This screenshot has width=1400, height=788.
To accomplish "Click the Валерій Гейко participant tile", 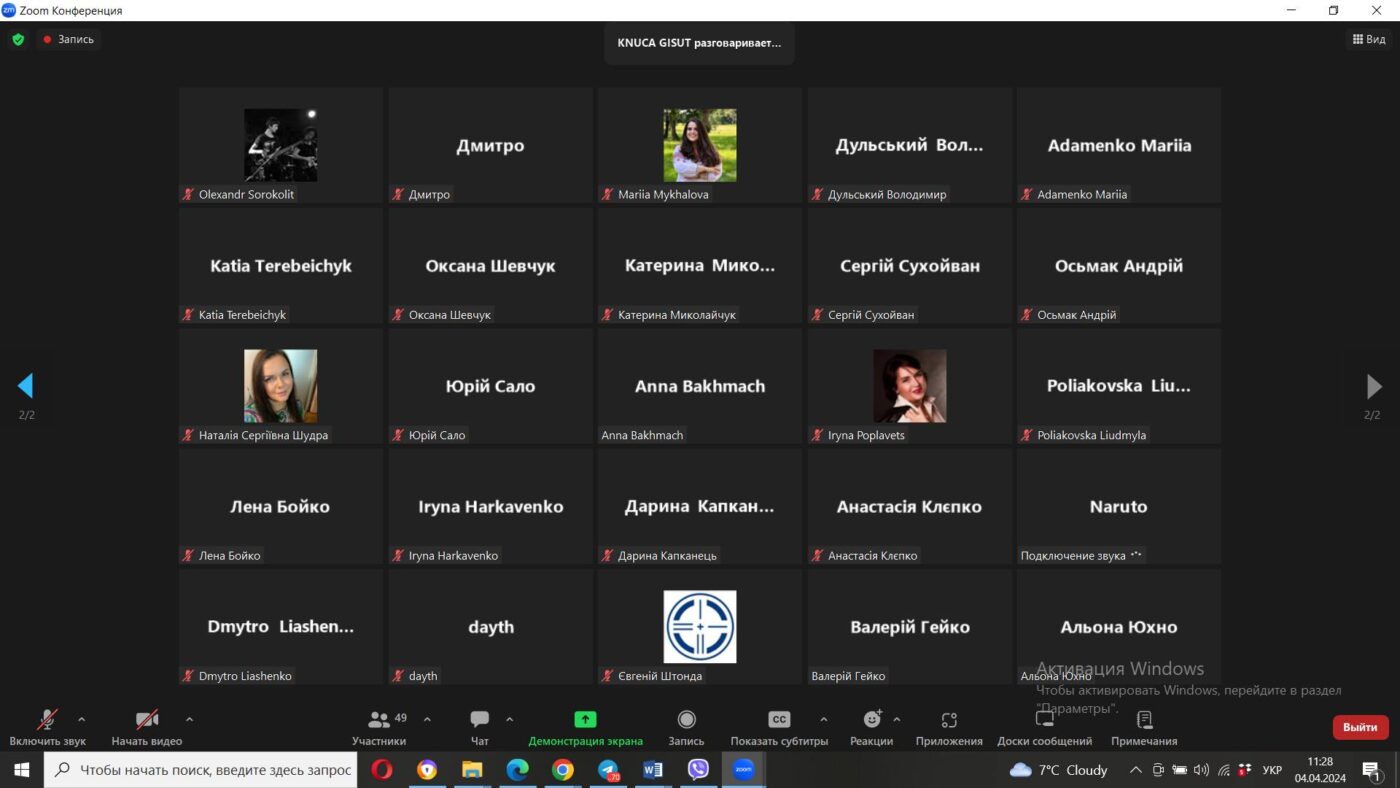I will pyautogui.click(x=910, y=627).
